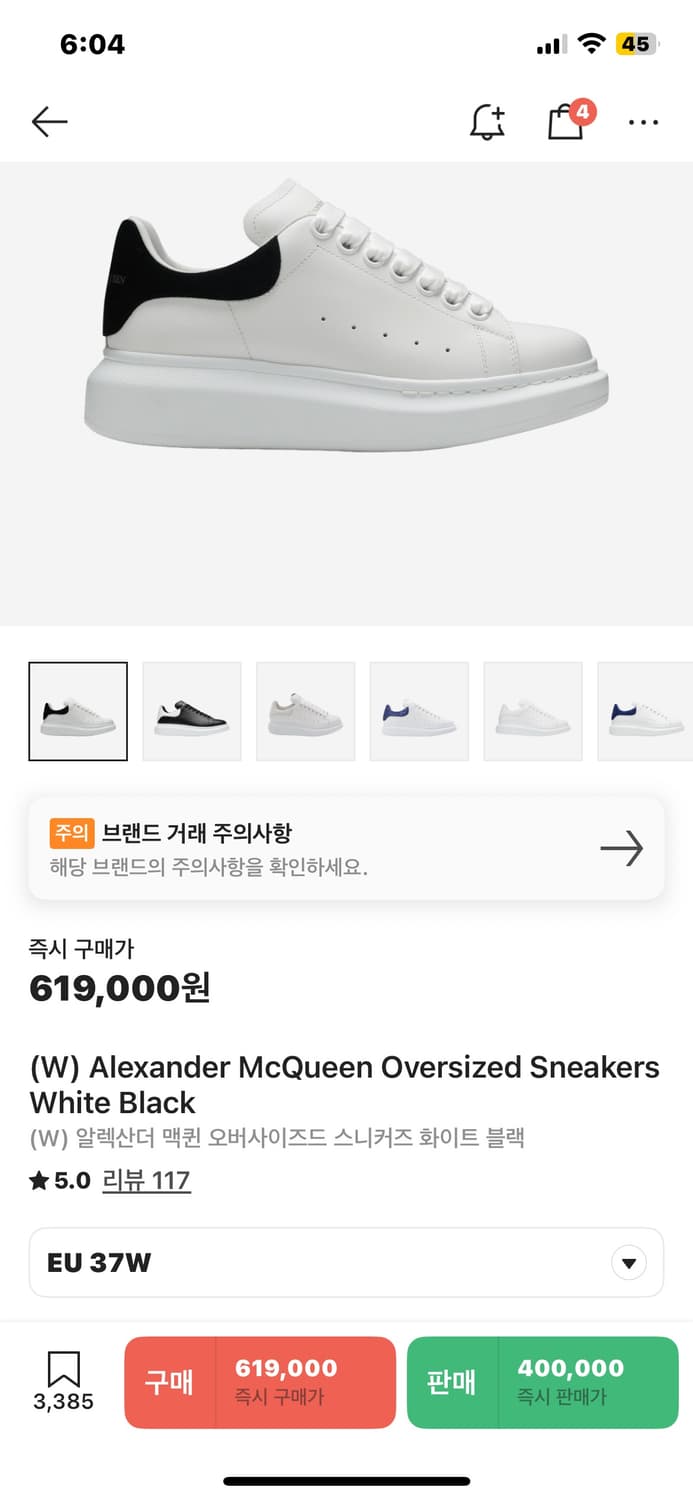The image size is (693, 1500).
Task: Tap the notification bell icon
Action: pyautogui.click(x=487, y=122)
